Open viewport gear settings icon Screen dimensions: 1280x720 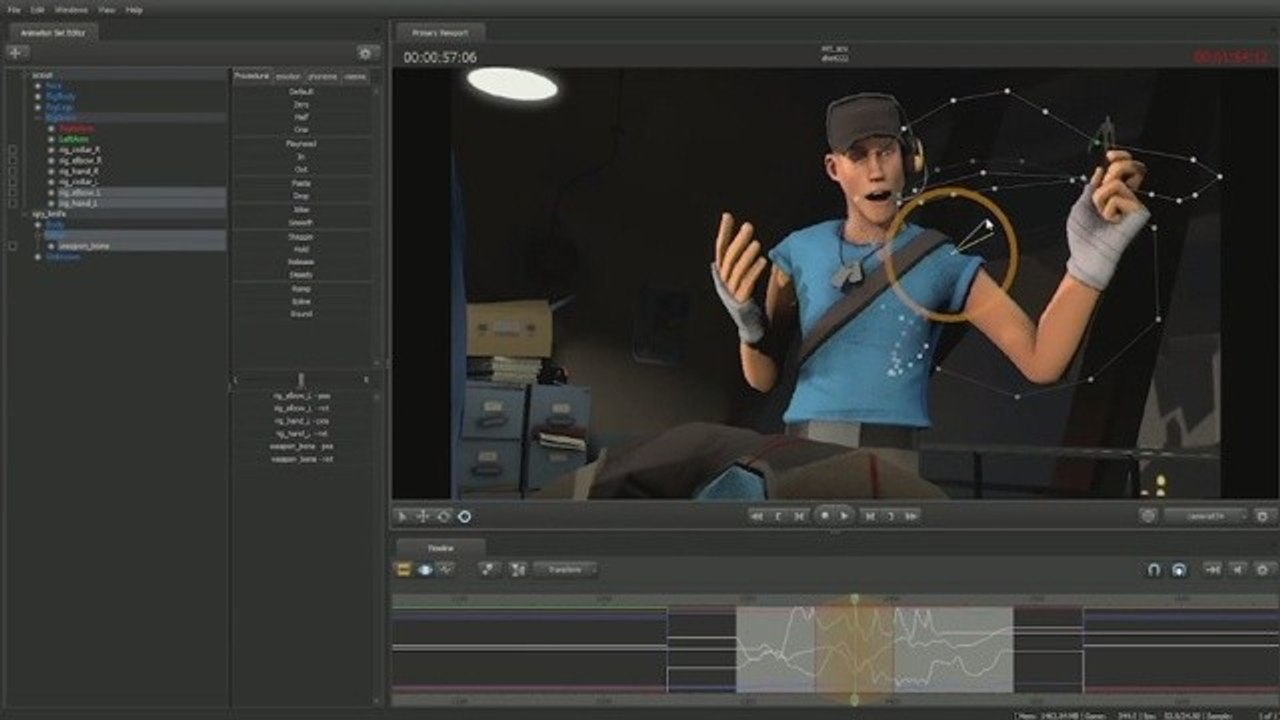point(1261,516)
